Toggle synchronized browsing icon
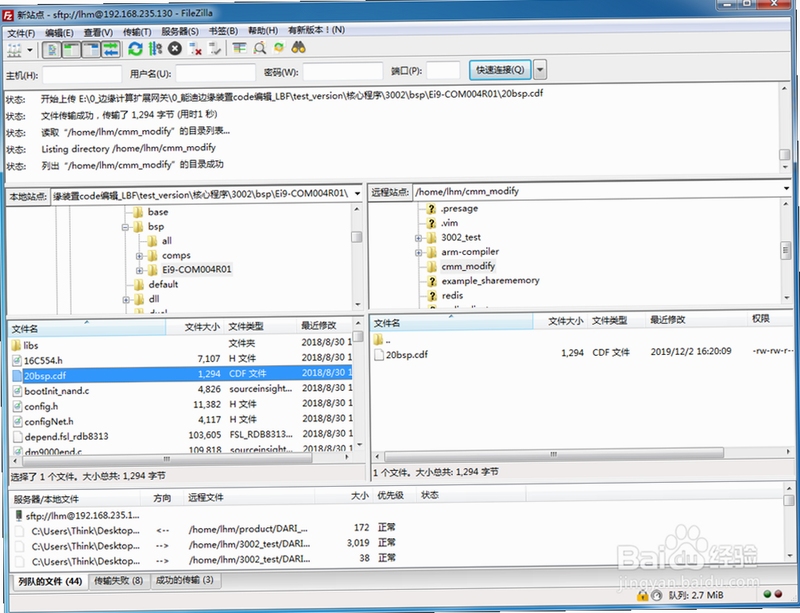Screen dimensions: 800x613 279,48
